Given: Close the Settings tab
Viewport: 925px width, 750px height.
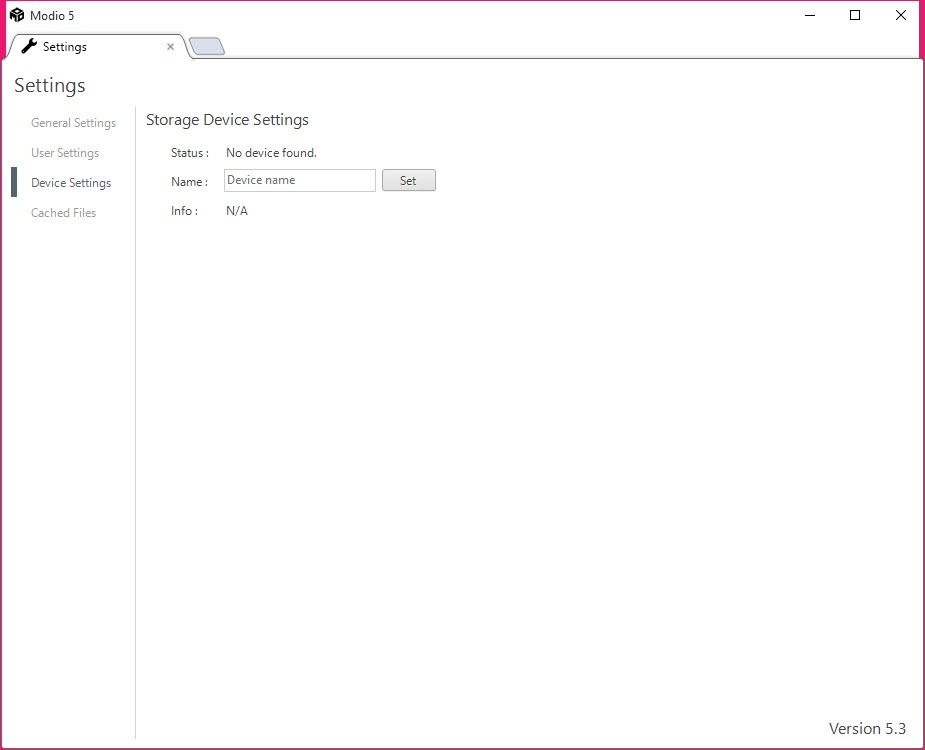Looking at the screenshot, I should click(170, 47).
